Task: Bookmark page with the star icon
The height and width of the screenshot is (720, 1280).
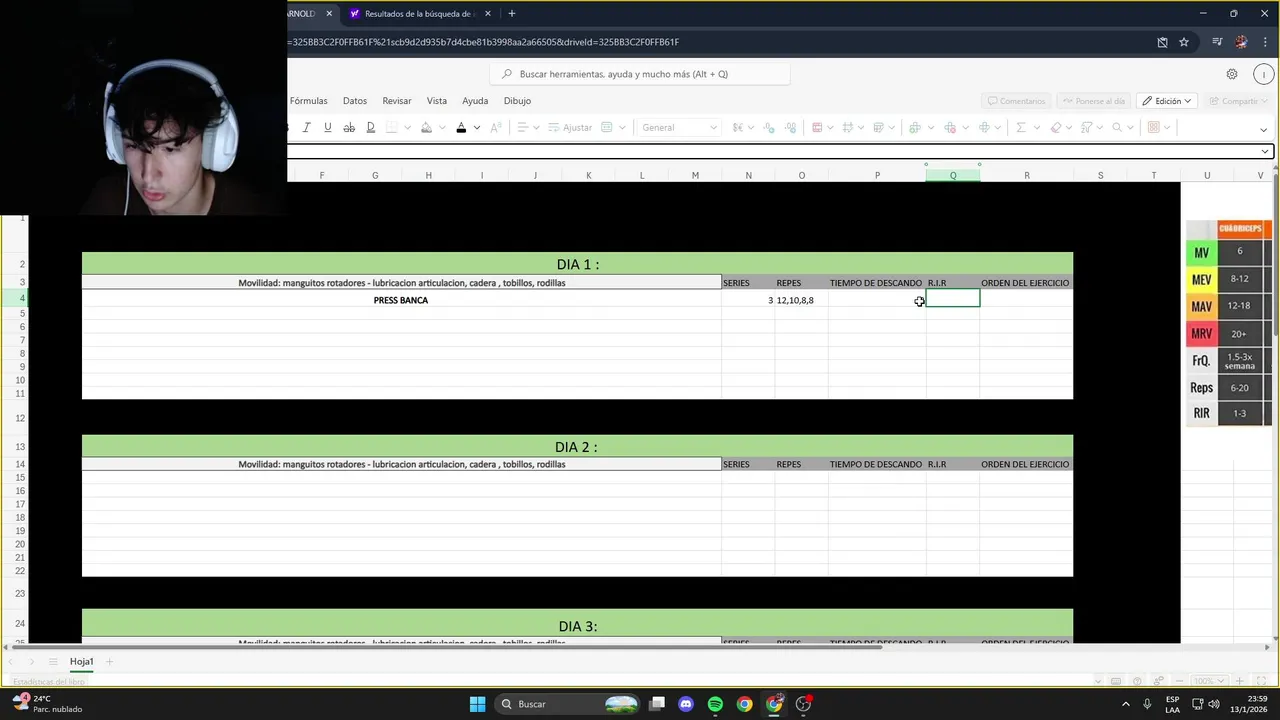Action: click(1184, 42)
